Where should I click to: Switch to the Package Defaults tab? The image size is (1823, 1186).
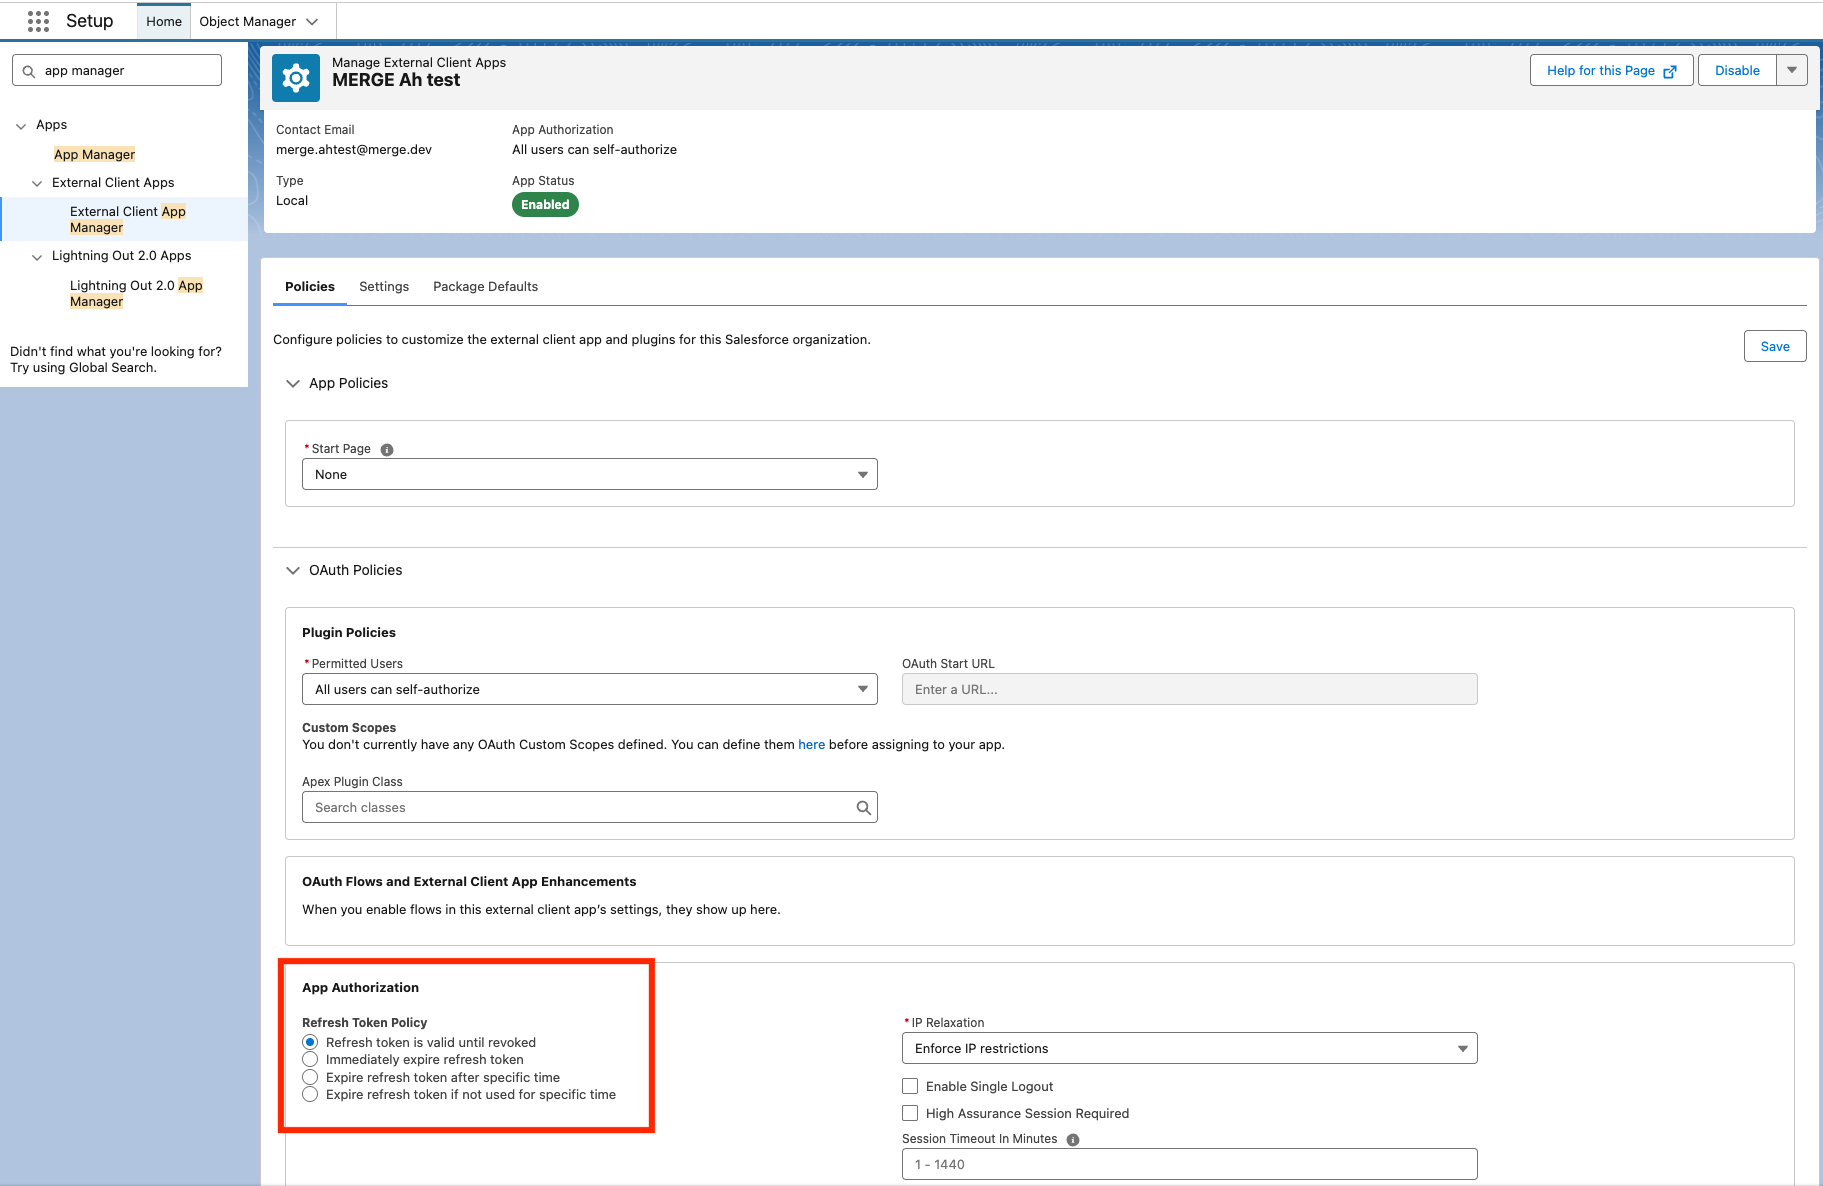point(485,287)
